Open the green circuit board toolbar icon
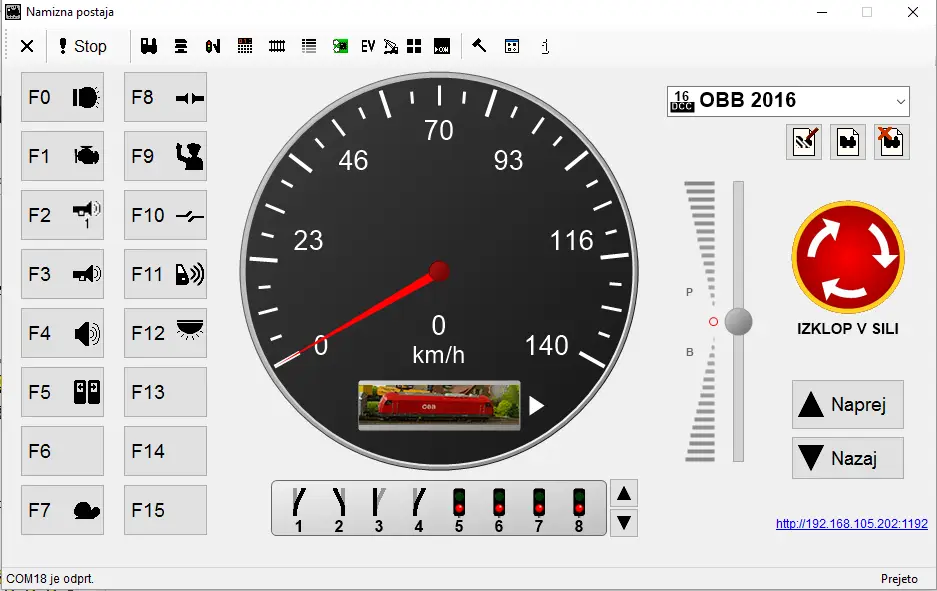937x591 pixels. click(340, 46)
